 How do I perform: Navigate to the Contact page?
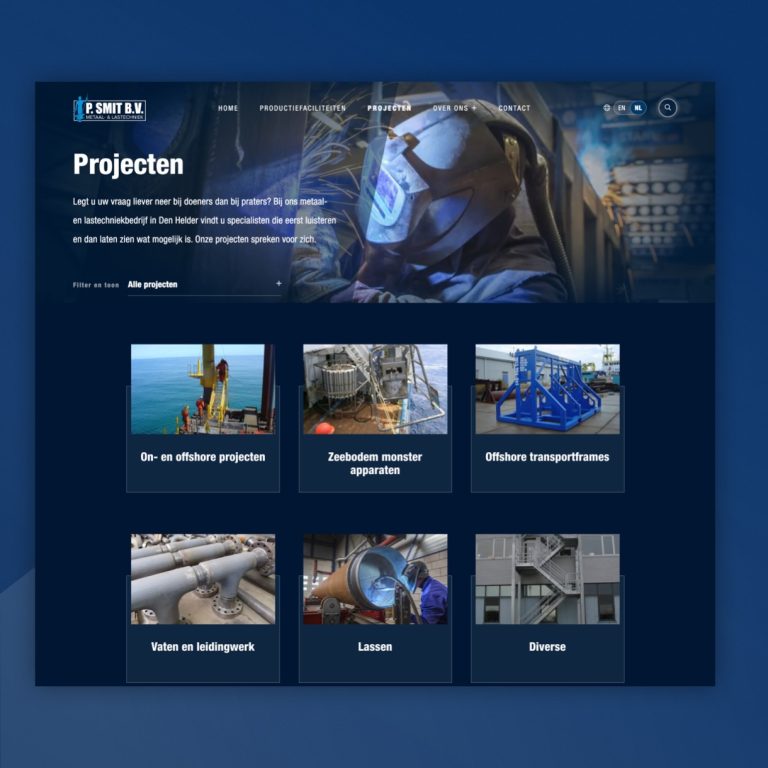coord(514,108)
